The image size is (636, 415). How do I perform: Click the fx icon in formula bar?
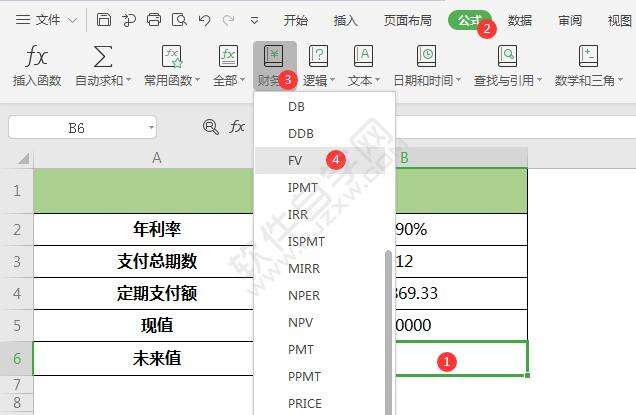click(237, 127)
